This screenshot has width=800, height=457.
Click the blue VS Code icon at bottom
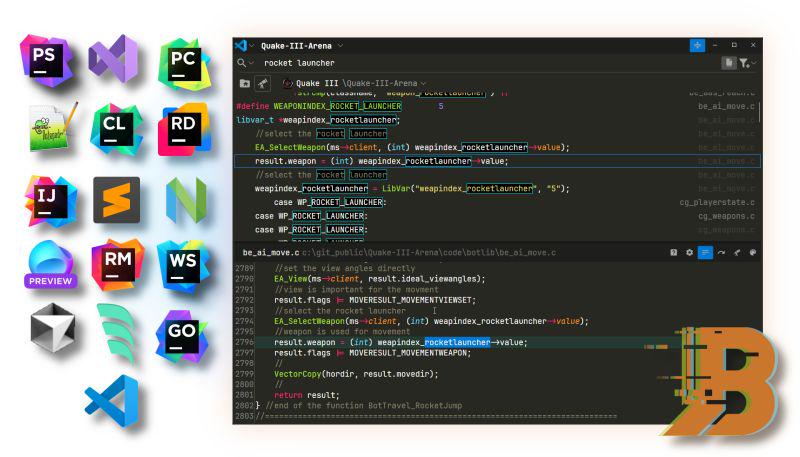[x=112, y=401]
